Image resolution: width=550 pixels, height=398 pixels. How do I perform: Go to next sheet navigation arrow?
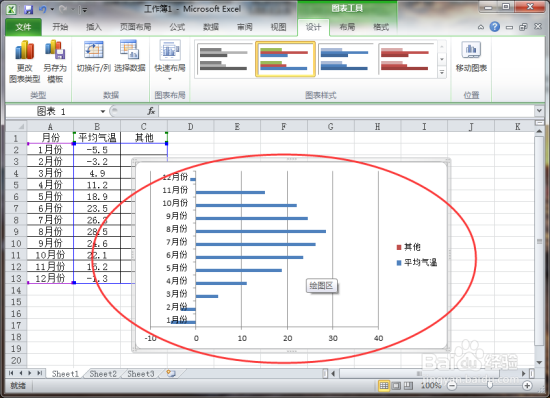(x=30, y=373)
